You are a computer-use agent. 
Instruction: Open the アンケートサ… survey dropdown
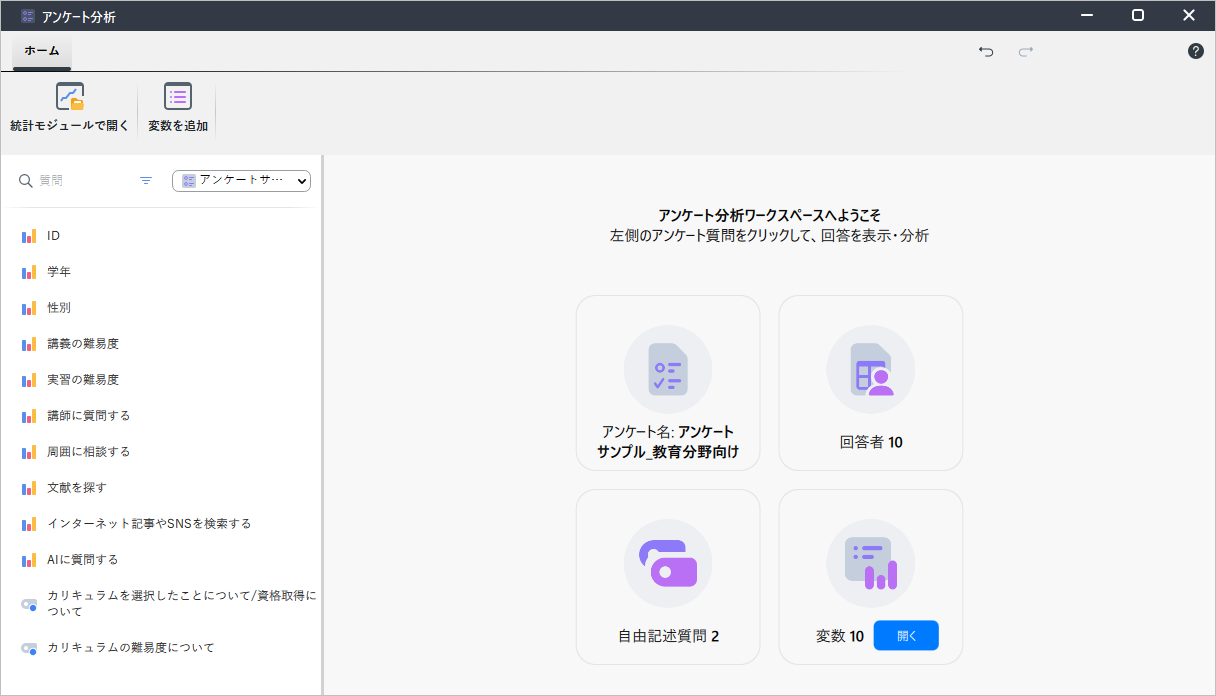241,181
